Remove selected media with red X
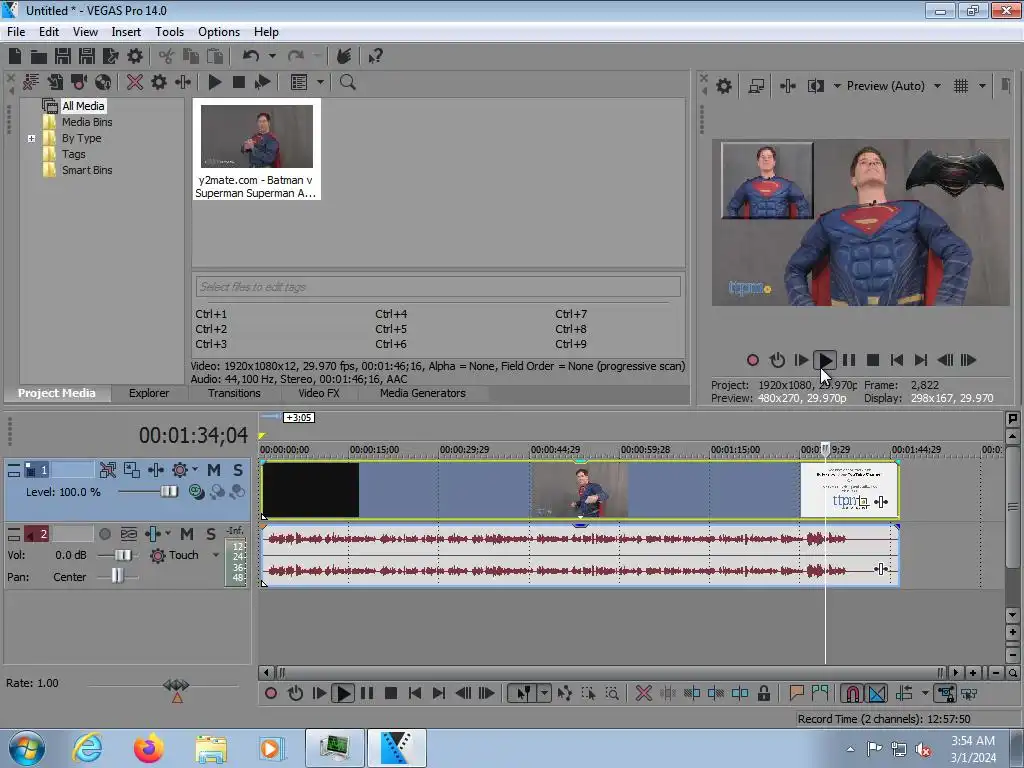The width and height of the screenshot is (1024, 768). click(135, 82)
